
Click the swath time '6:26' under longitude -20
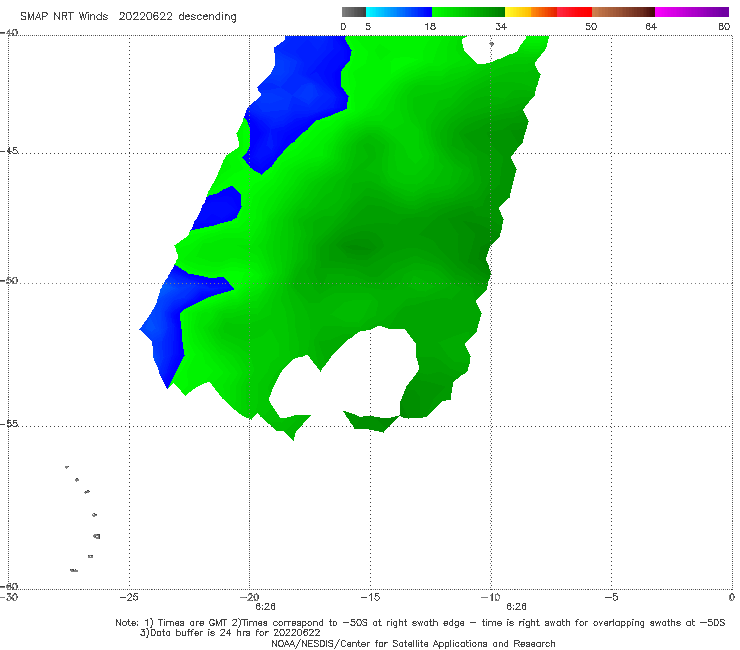[x=265, y=607]
